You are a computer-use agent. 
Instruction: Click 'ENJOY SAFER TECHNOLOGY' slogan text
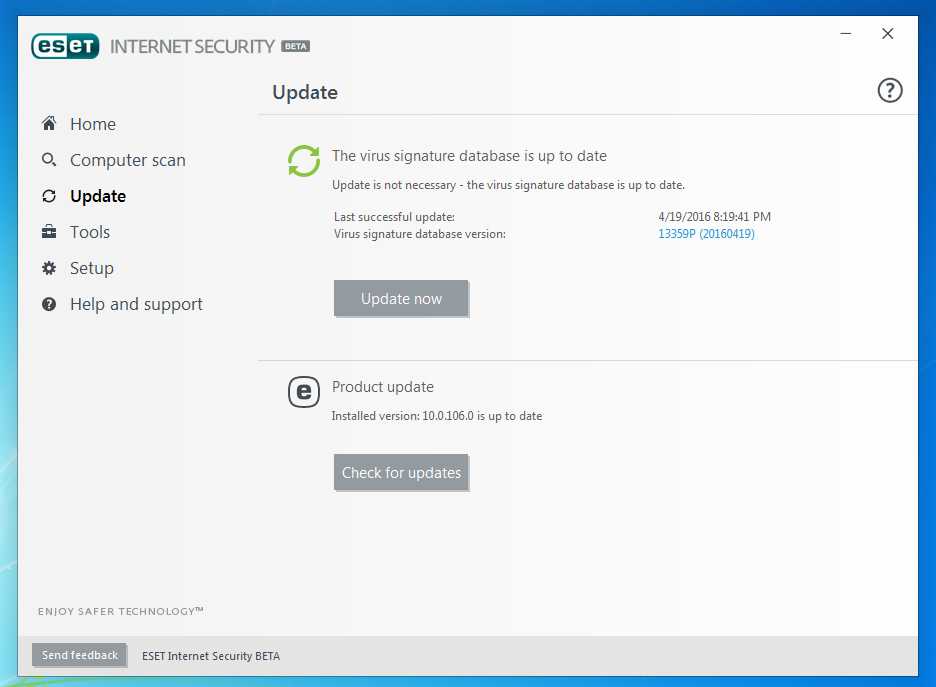(x=121, y=611)
